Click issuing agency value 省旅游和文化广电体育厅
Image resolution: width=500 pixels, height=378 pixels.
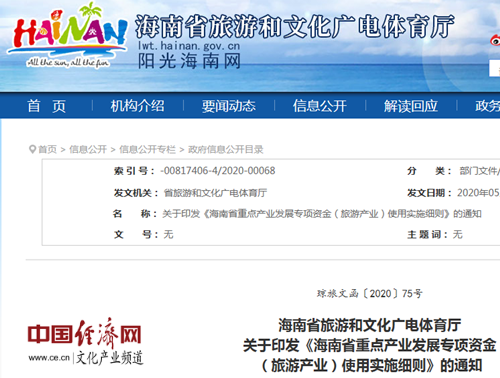coord(215,193)
